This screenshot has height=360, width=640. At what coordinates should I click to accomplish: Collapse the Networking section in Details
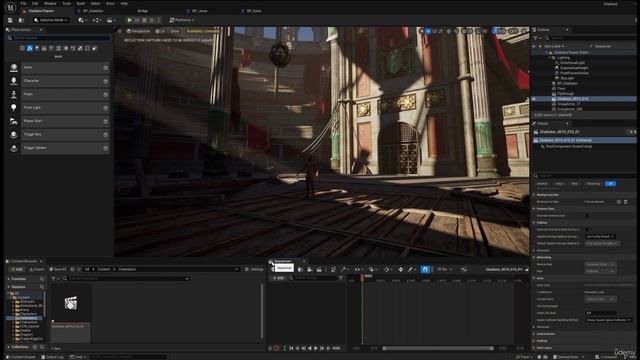point(534,258)
